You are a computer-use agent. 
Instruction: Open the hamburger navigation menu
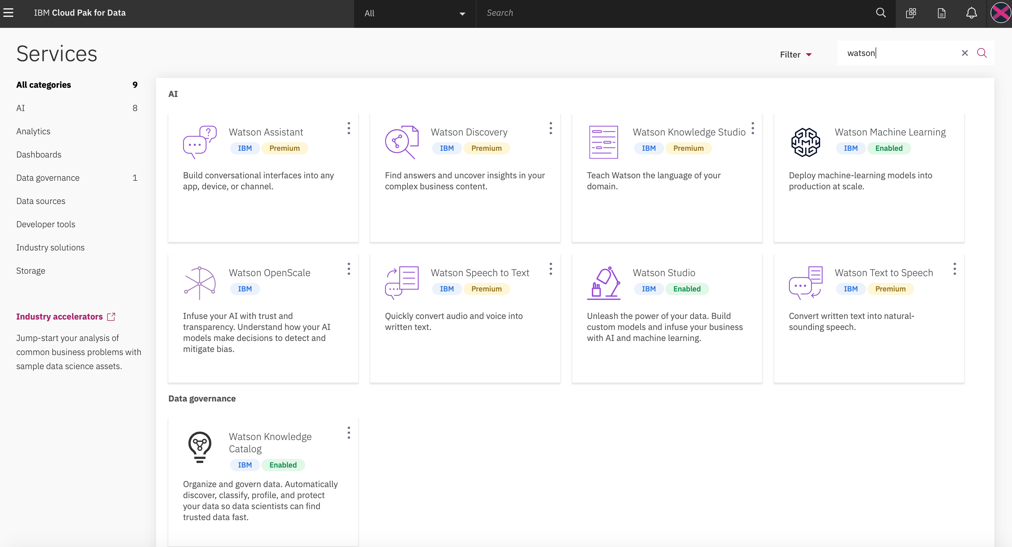click(x=8, y=13)
